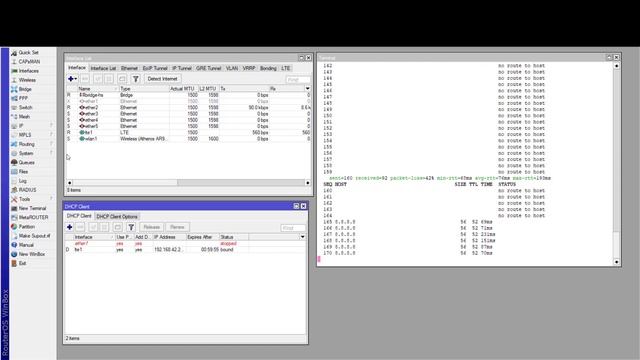Expand the System submenu in the sidebar
Image resolution: width=640 pixels, height=360 pixels.
51,153
